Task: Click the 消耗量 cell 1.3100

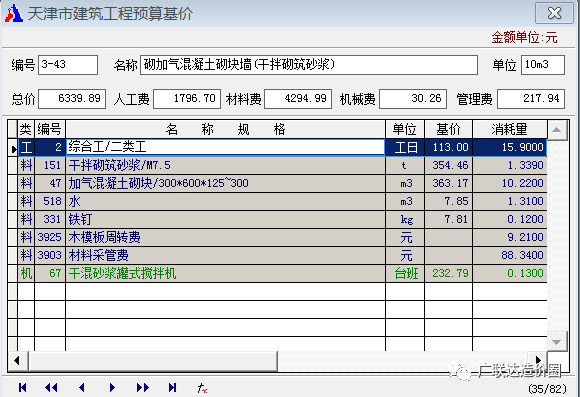Action: (510, 201)
